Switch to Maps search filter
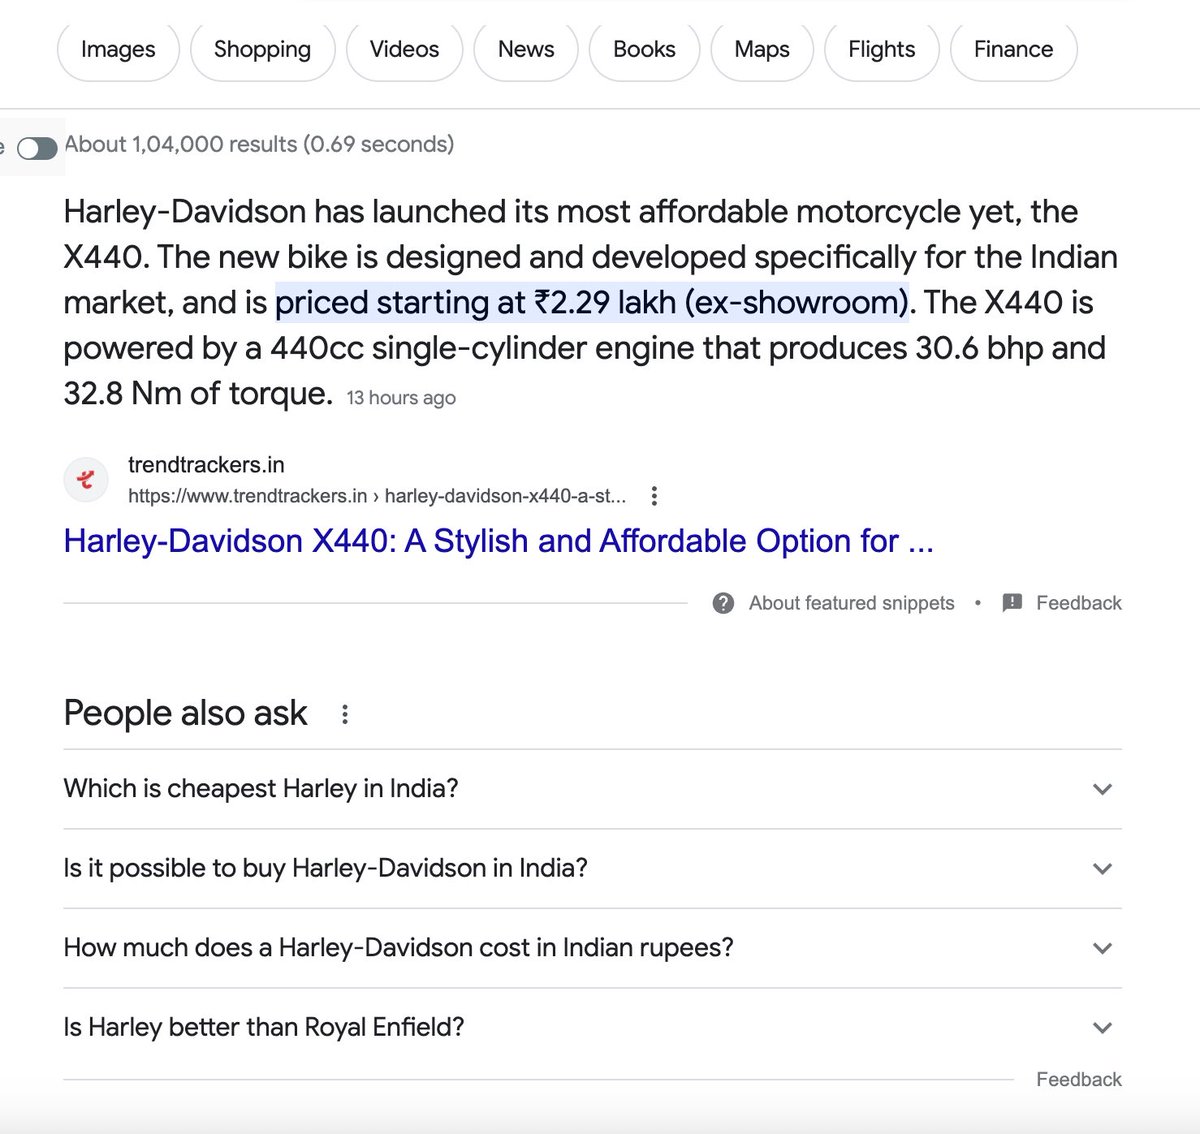This screenshot has height=1134, width=1200. coord(762,50)
